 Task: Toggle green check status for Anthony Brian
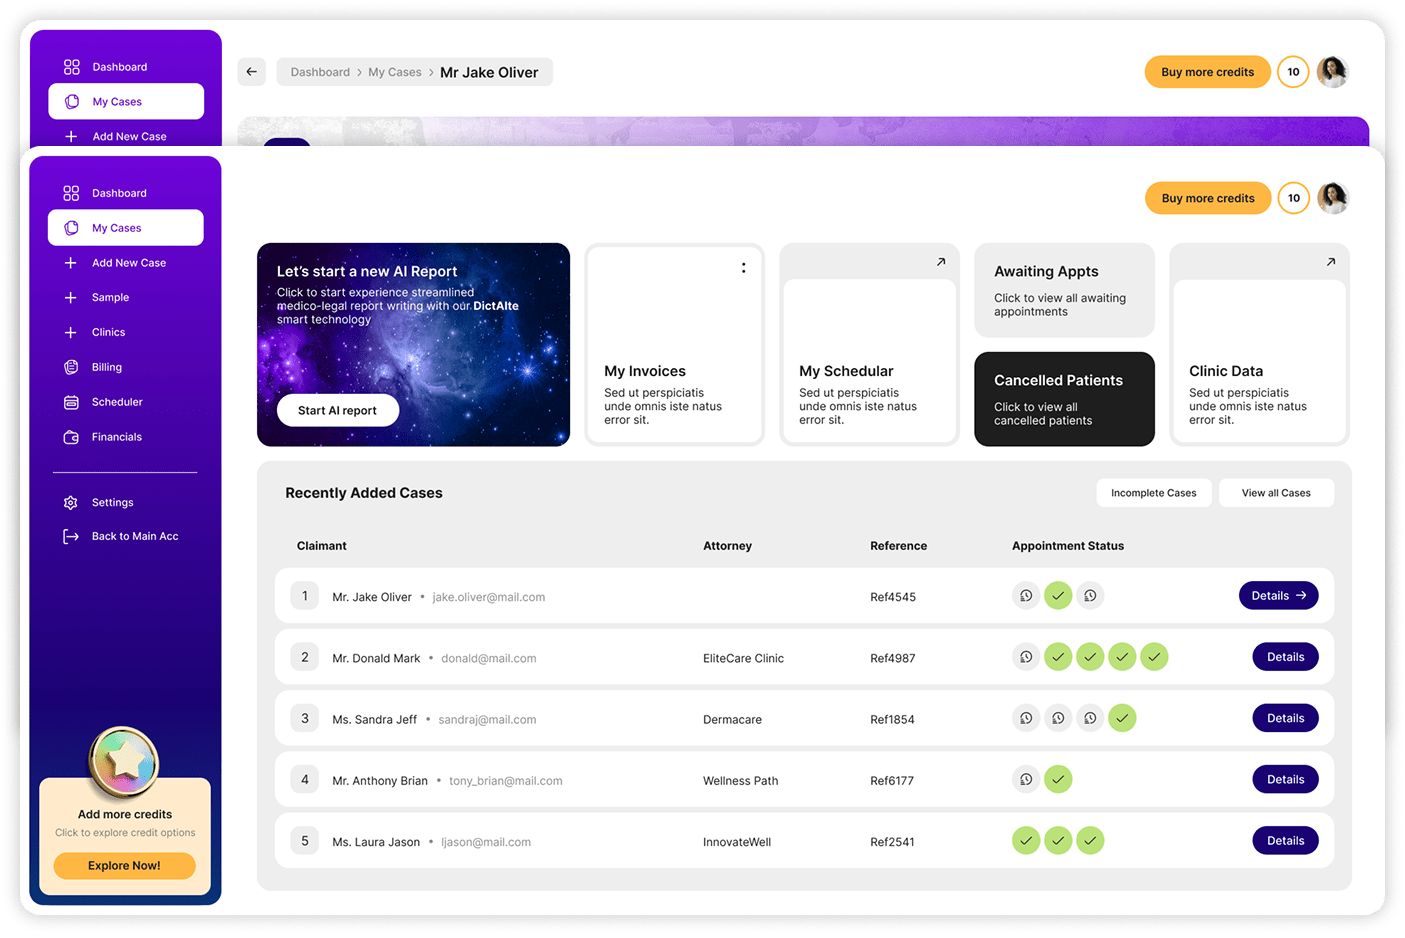(1058, 780)
